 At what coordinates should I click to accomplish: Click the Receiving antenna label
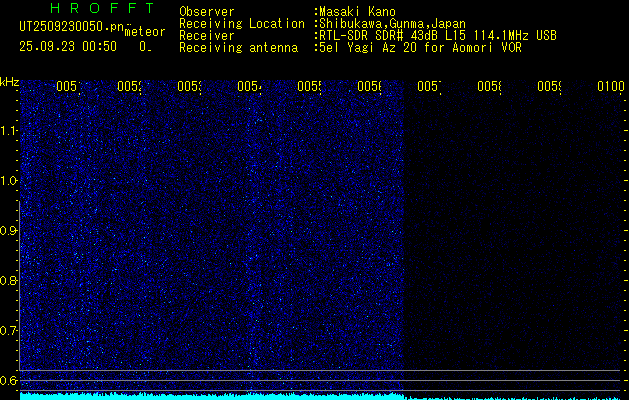[x=238, y=48]
